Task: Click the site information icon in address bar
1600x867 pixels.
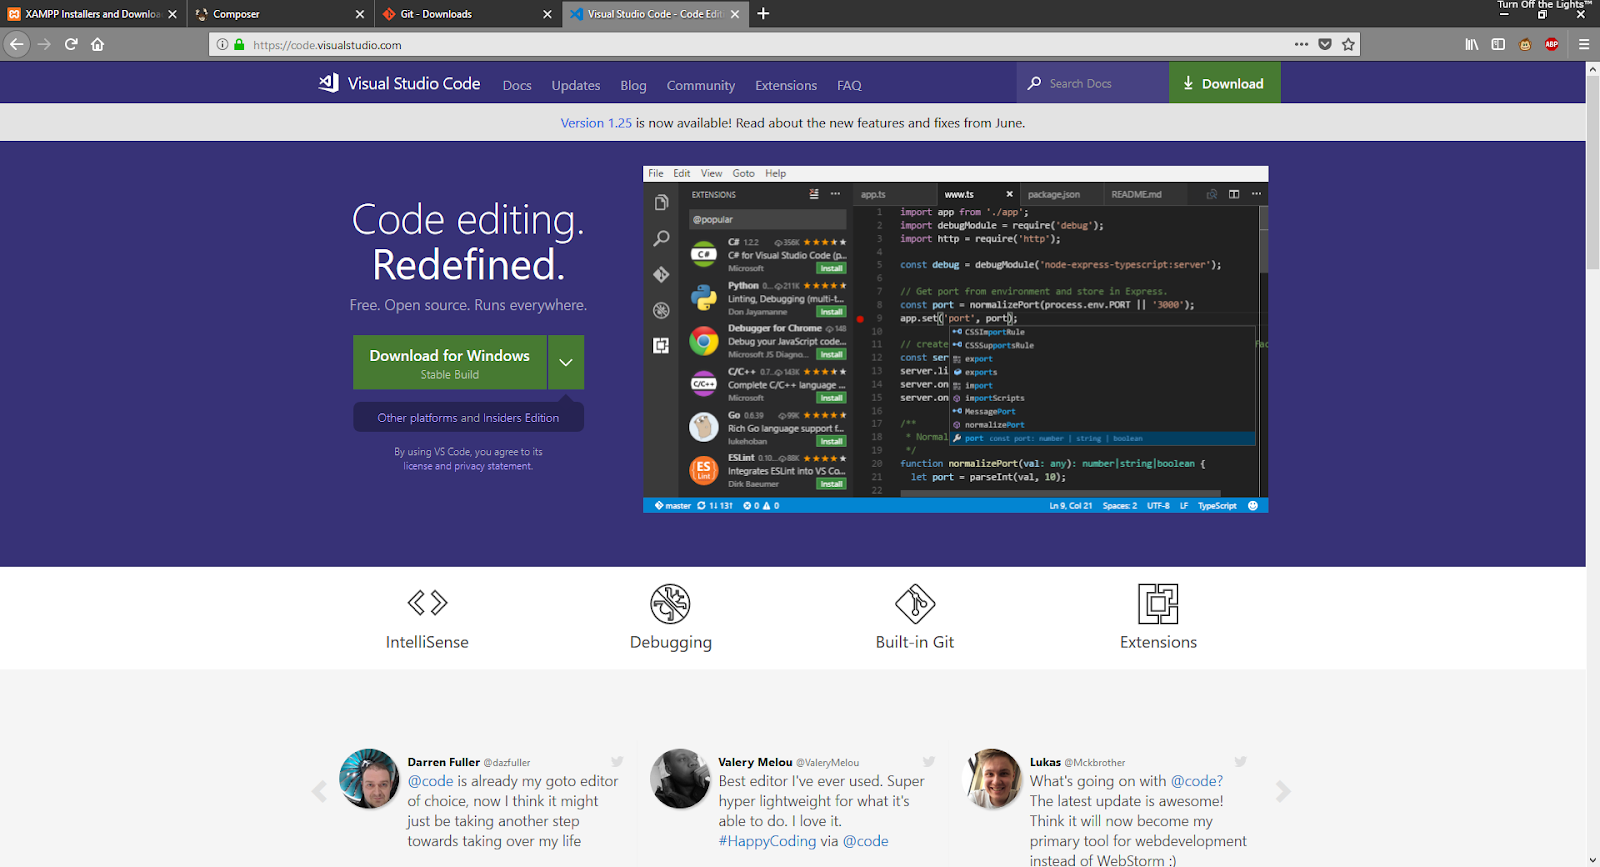Action: 223,45
